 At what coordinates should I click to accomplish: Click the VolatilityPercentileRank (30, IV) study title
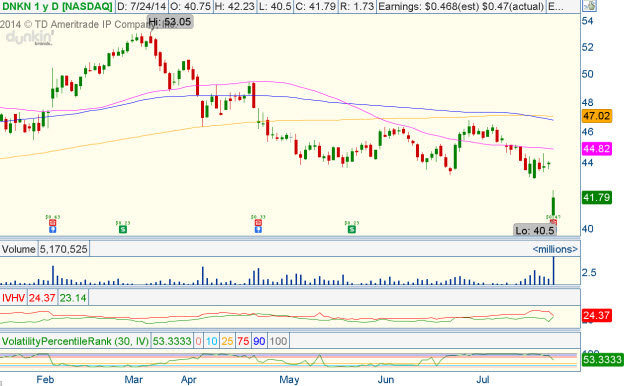75,341
